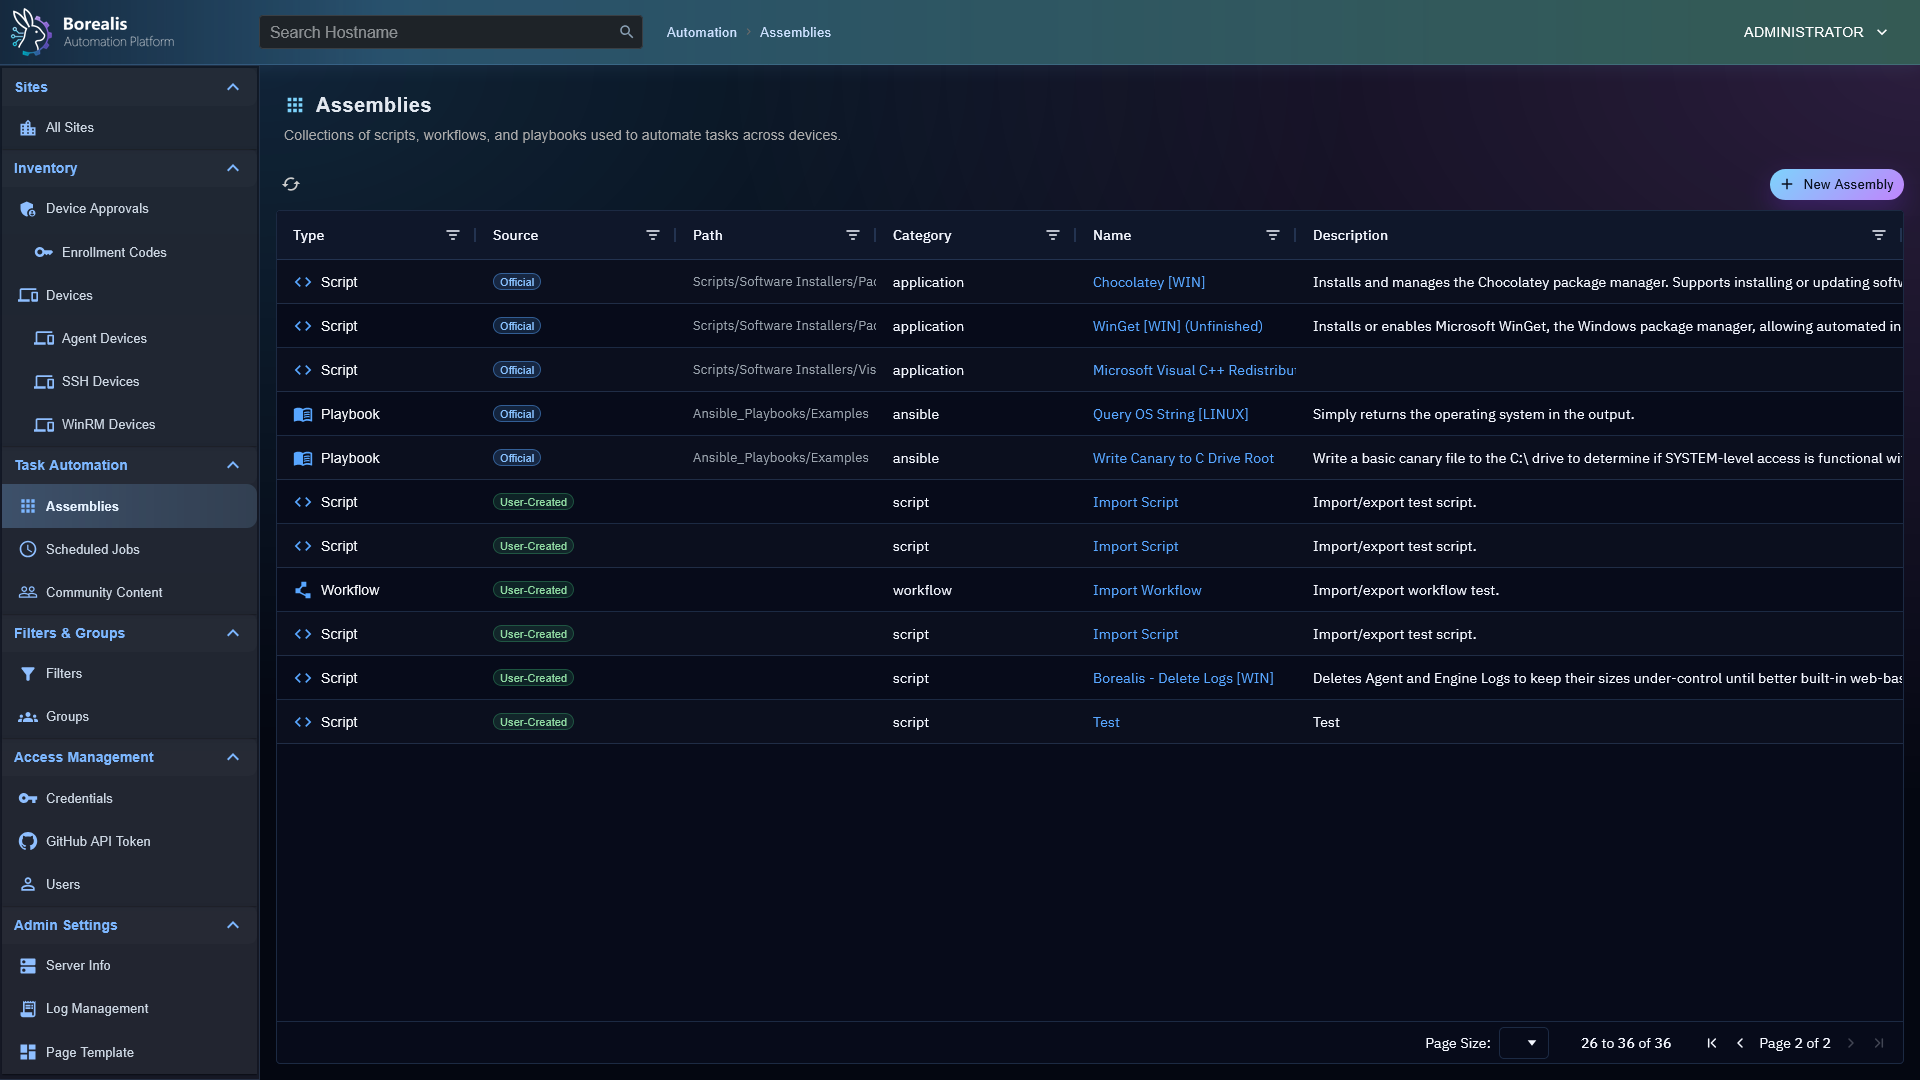Screen dimensions: 1920x1080
Task: Open GitHub API Token settings
Action: coord(98,841)
